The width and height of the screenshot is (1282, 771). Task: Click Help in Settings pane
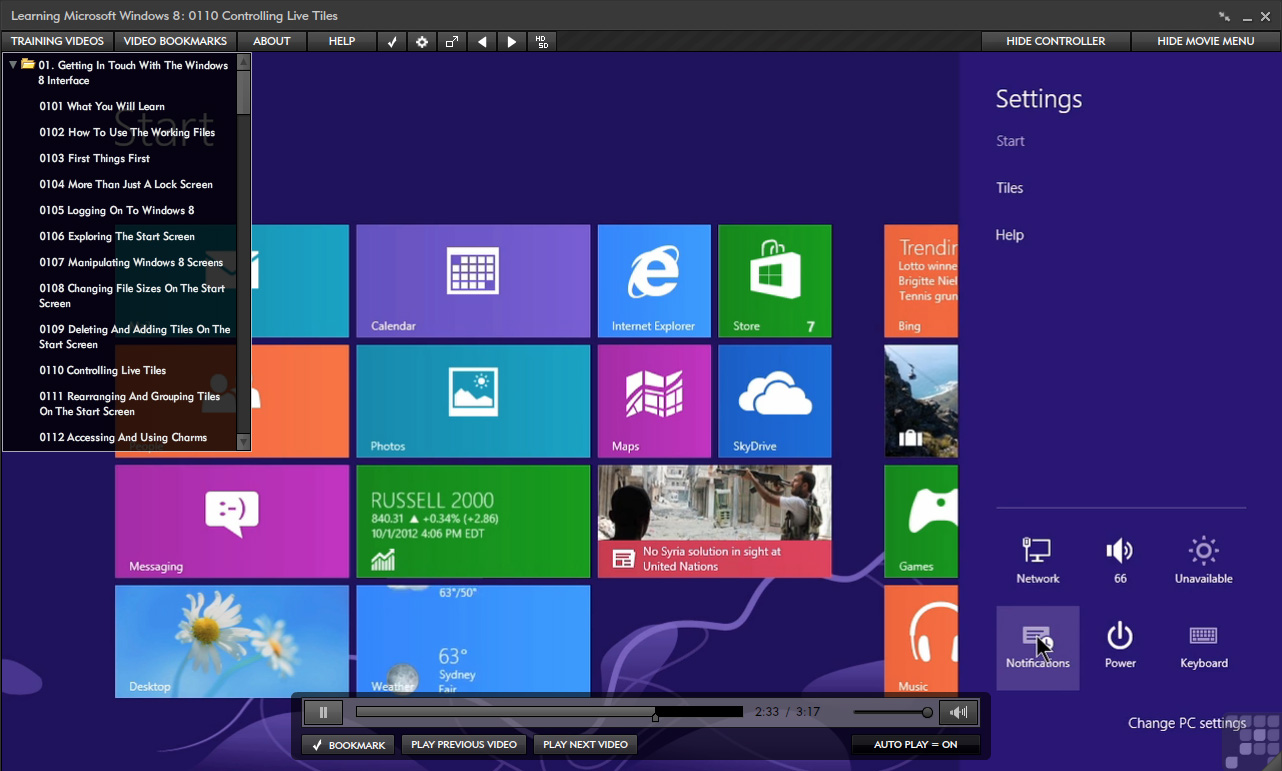(x=1009, y=235)
